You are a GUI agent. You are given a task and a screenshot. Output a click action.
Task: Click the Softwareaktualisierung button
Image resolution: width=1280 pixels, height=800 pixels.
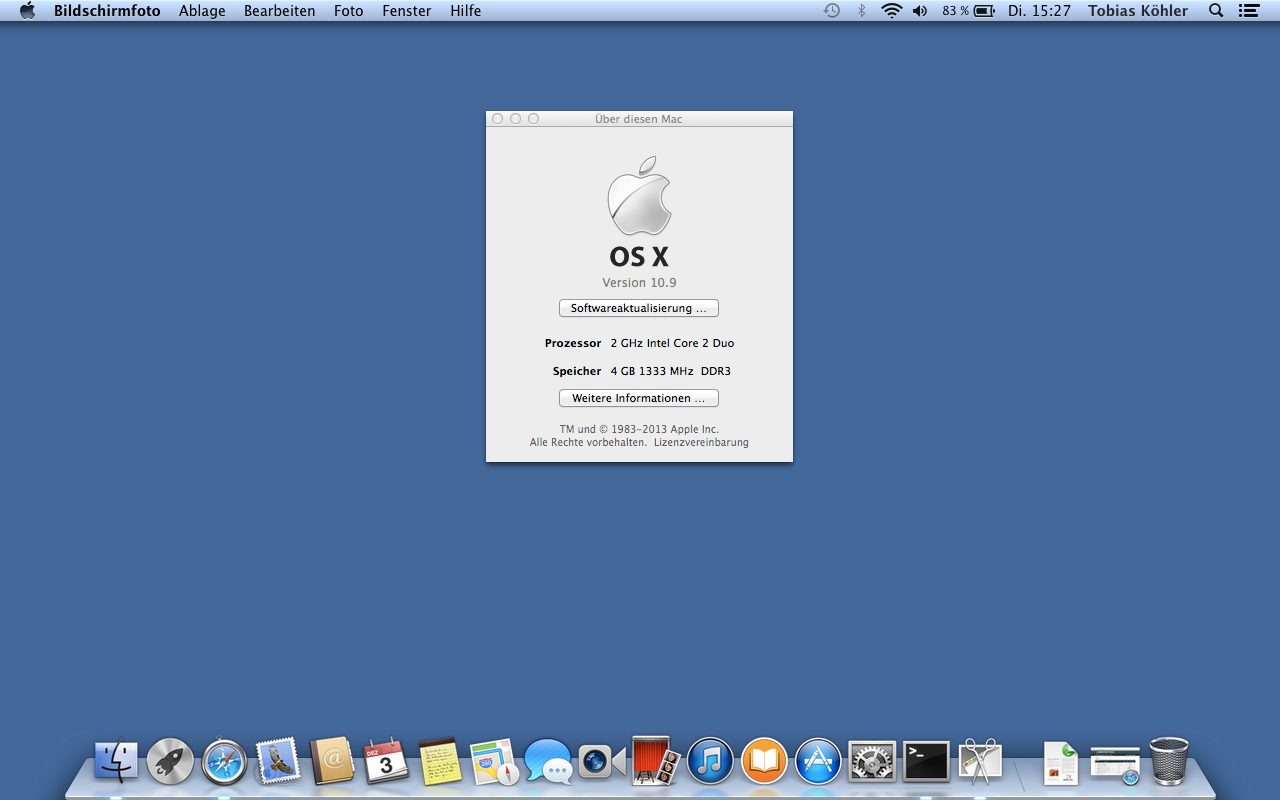[x=638, y=308]
